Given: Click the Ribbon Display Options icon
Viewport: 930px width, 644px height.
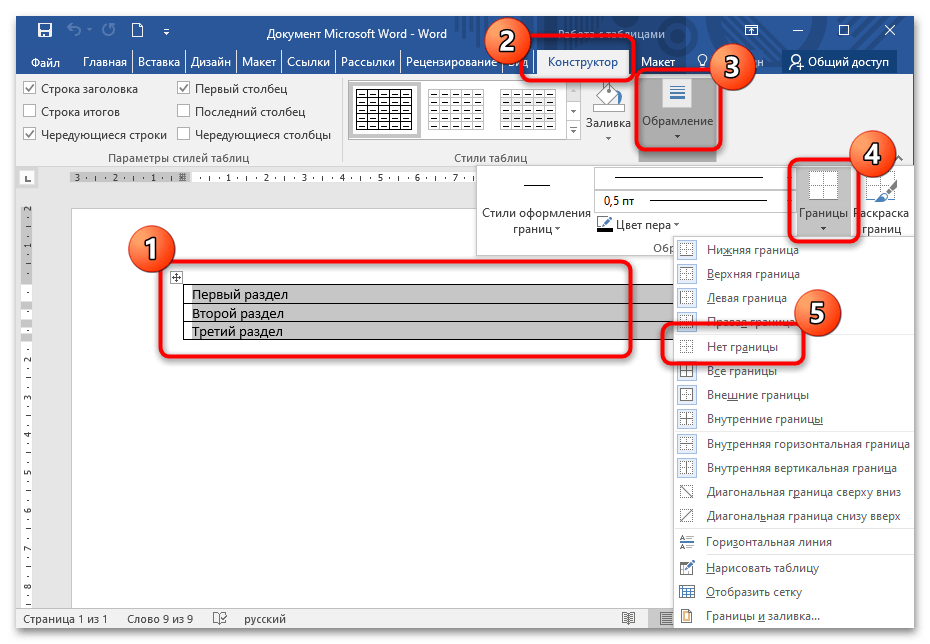Looking at the screenshot, I should pyautogui.click(x=751, y=30).
